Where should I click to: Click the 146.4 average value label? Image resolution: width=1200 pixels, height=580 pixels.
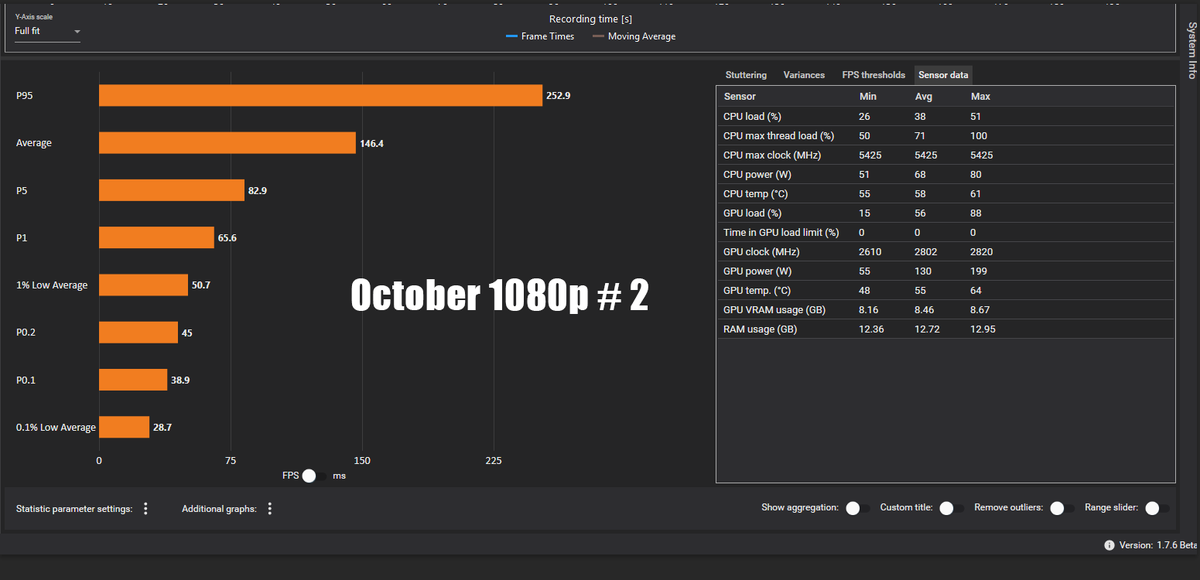tap(372, 143)
